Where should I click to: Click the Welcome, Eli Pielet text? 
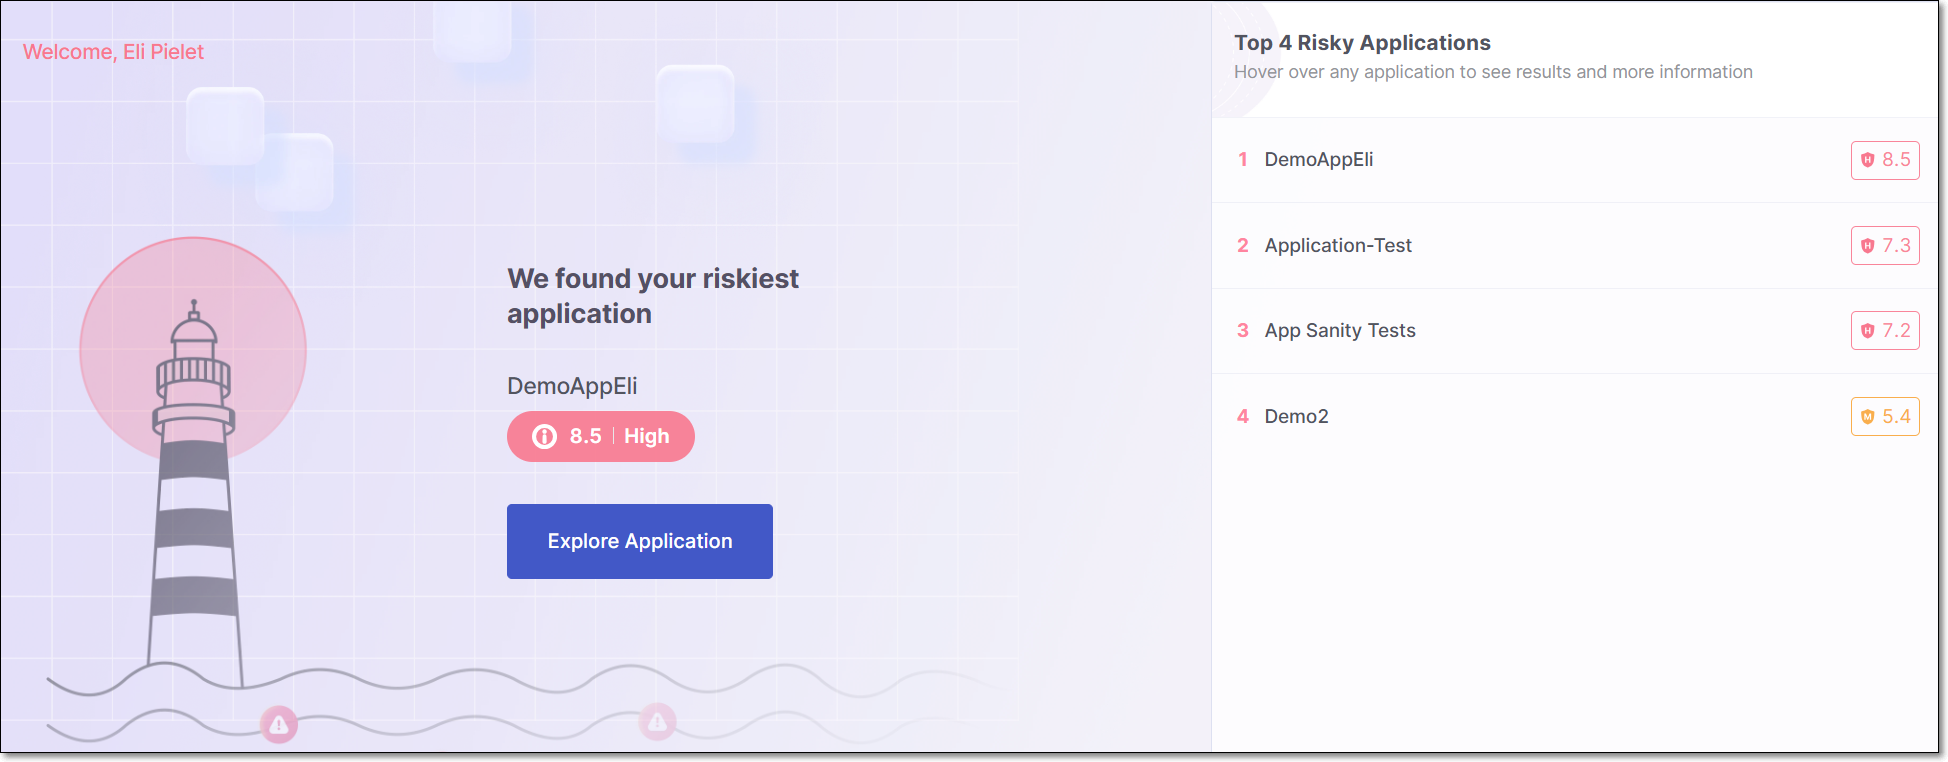113,52
